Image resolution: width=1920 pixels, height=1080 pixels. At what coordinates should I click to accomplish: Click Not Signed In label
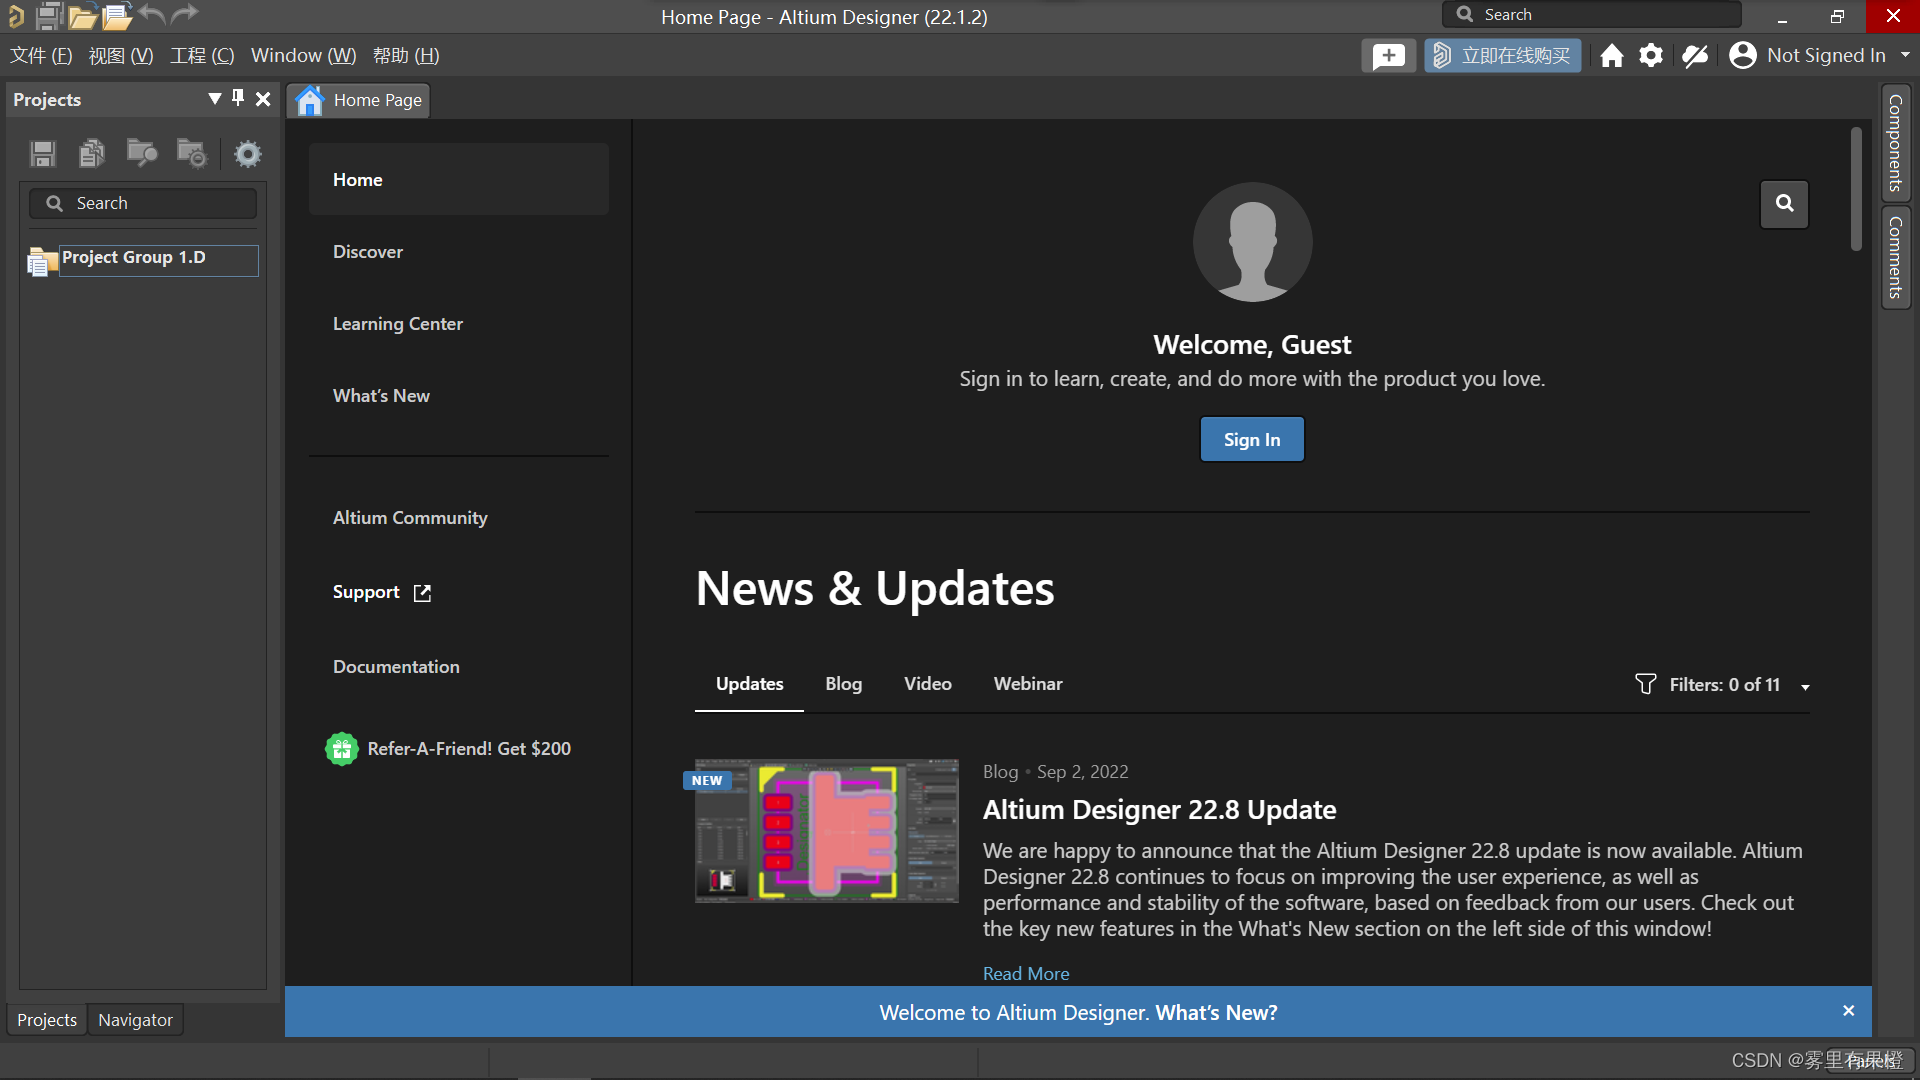pos(1826,56)
